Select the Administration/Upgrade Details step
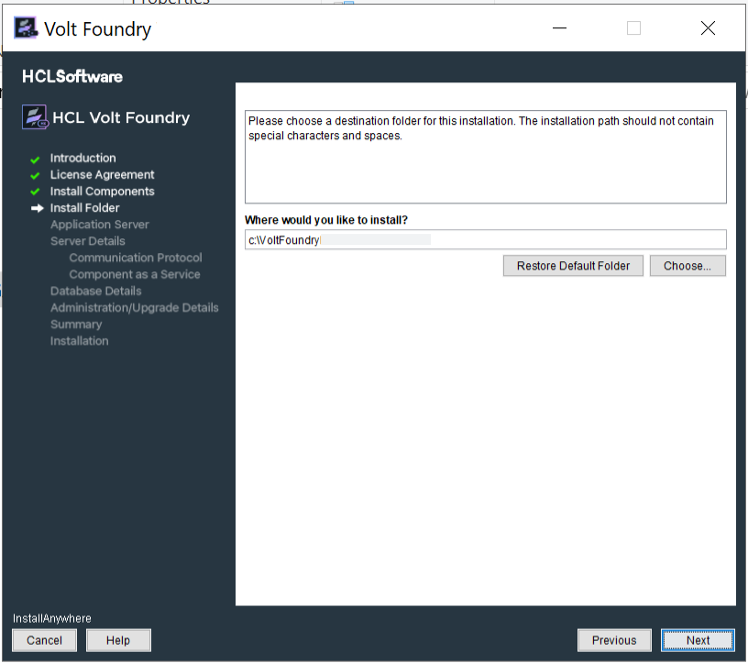The image size is (749, 665). 135,308
